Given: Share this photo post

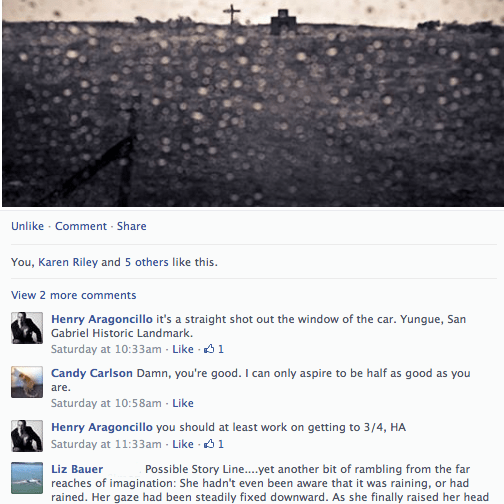Looking at the screenshot, I should click(x=132, y=226).
